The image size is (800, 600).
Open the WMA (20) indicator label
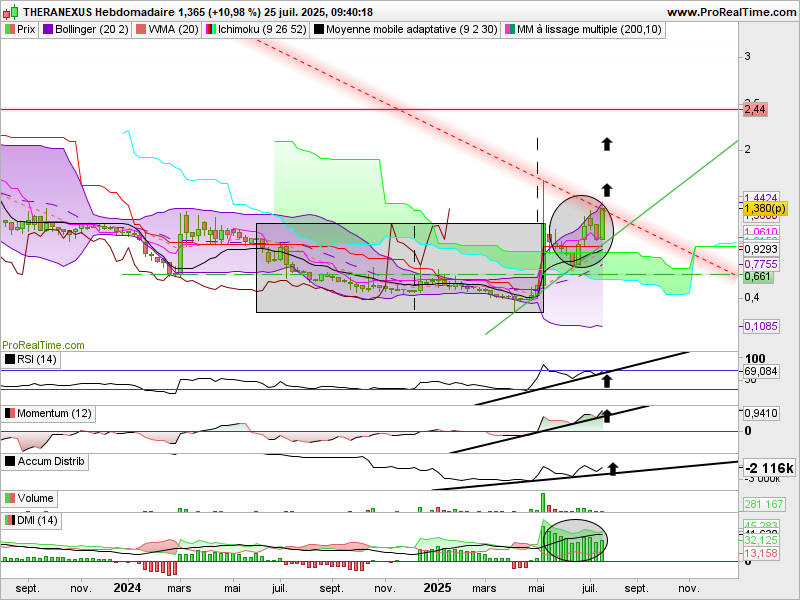pos(167,30)
